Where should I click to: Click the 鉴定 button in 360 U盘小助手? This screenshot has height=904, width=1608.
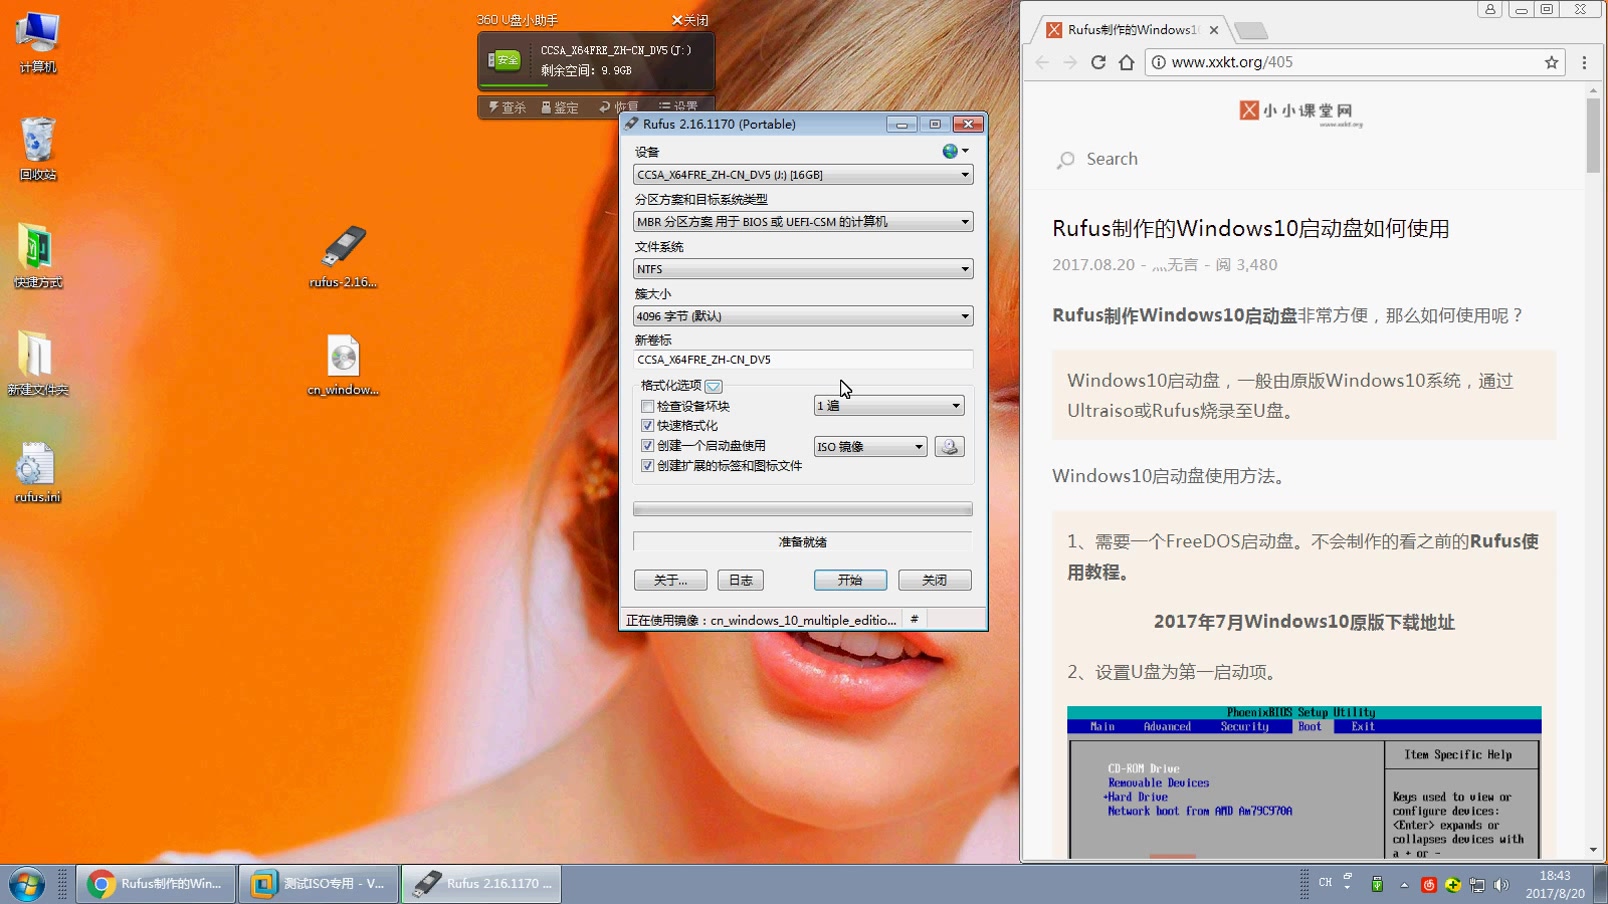coord(560,107)
